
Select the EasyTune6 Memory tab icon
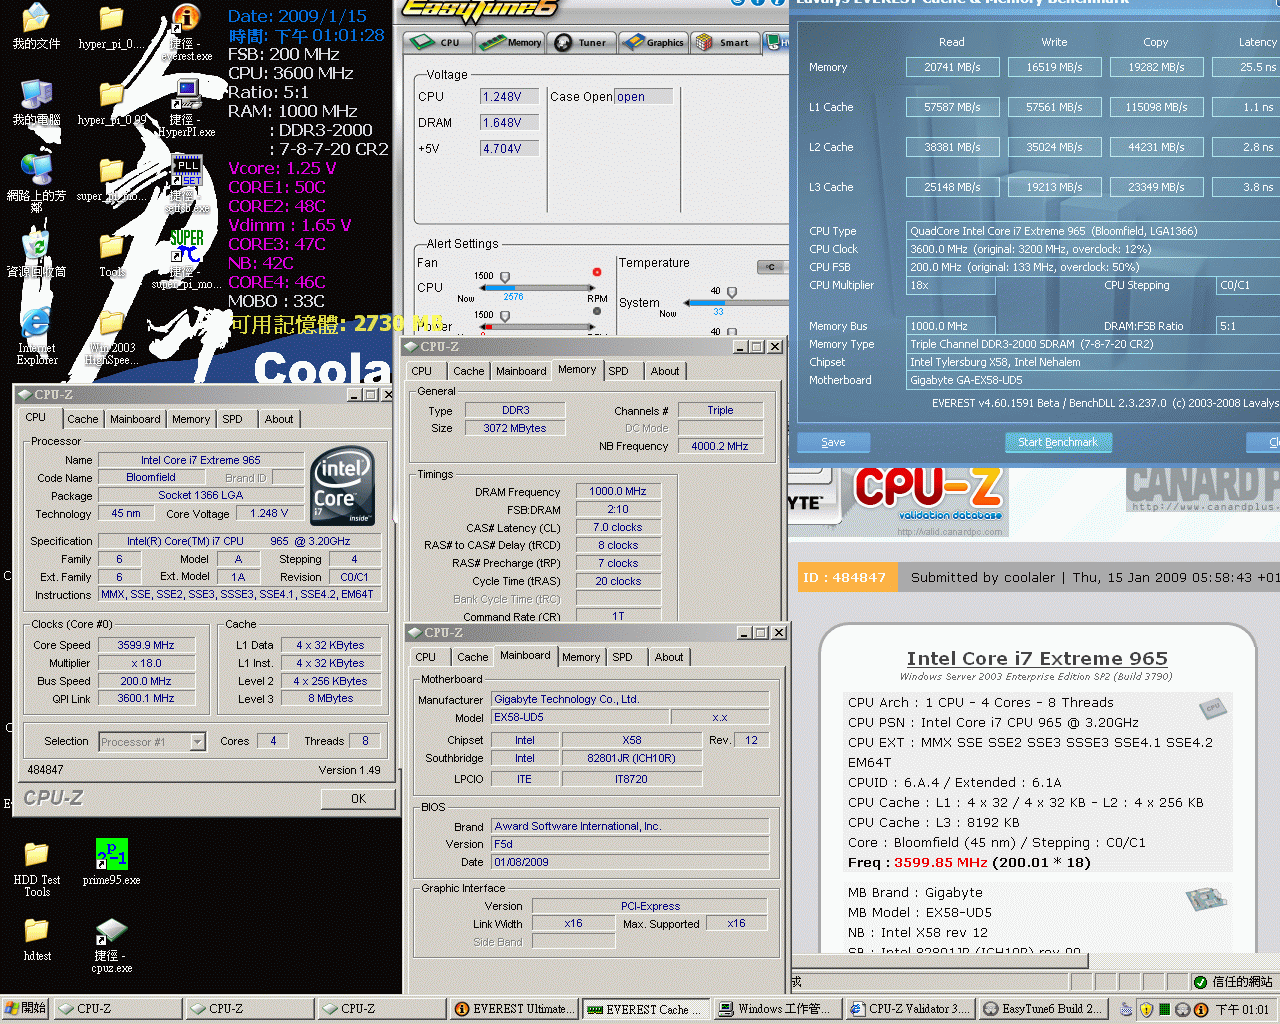pyautogui.click(x=510, y=42)
